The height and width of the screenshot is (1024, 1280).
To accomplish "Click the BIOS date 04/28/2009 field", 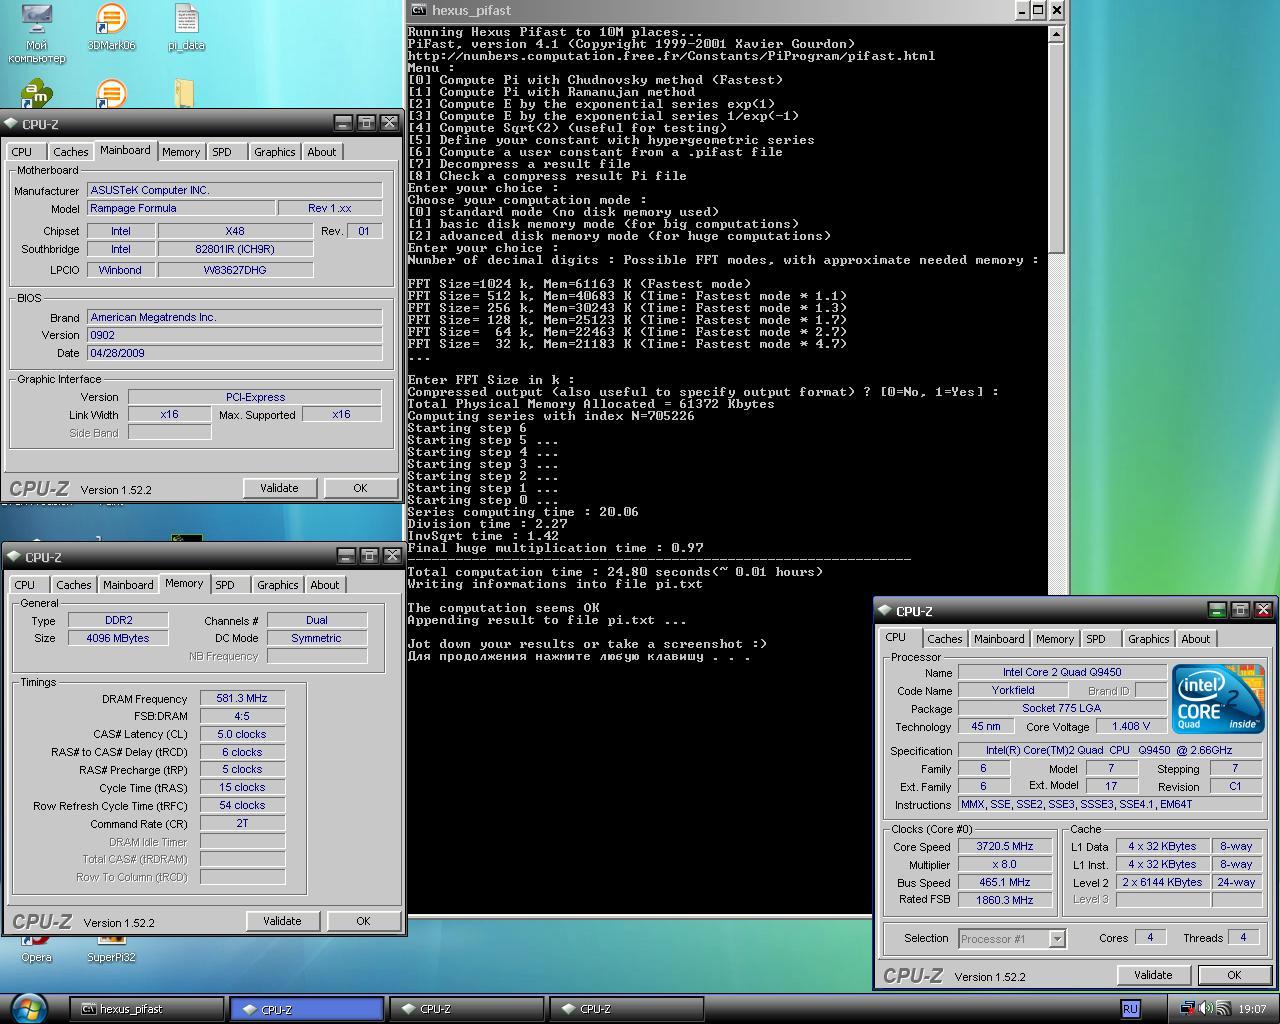I will pyautogui.click(x=234, y=353).
